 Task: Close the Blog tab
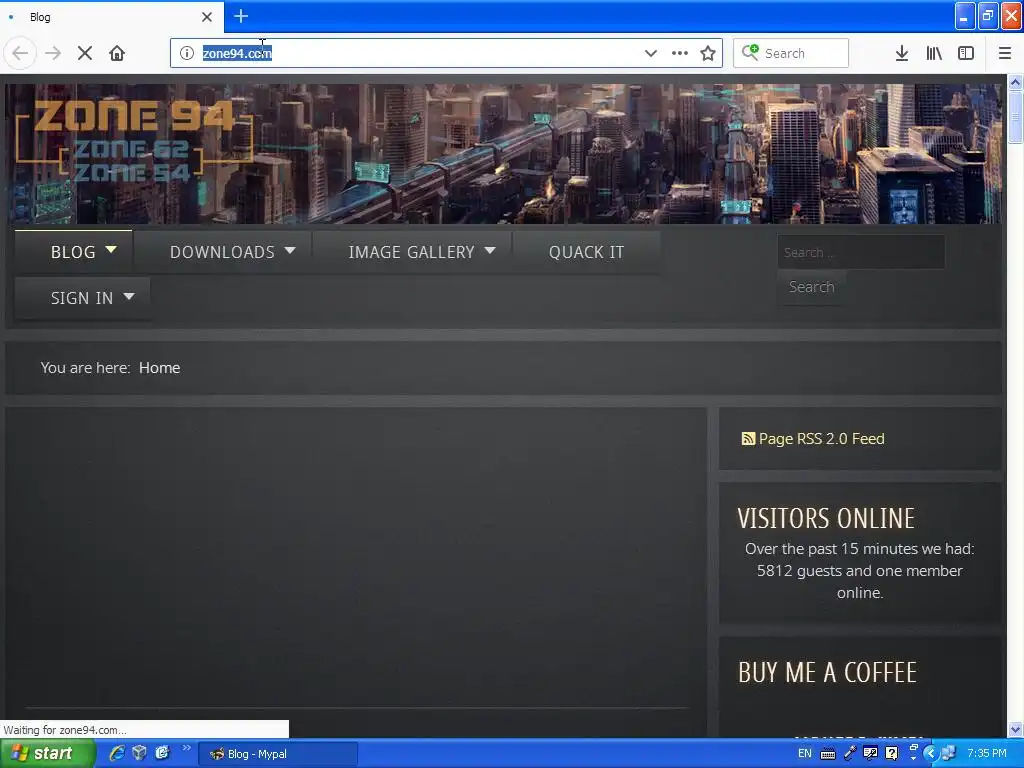click(207, 17)
